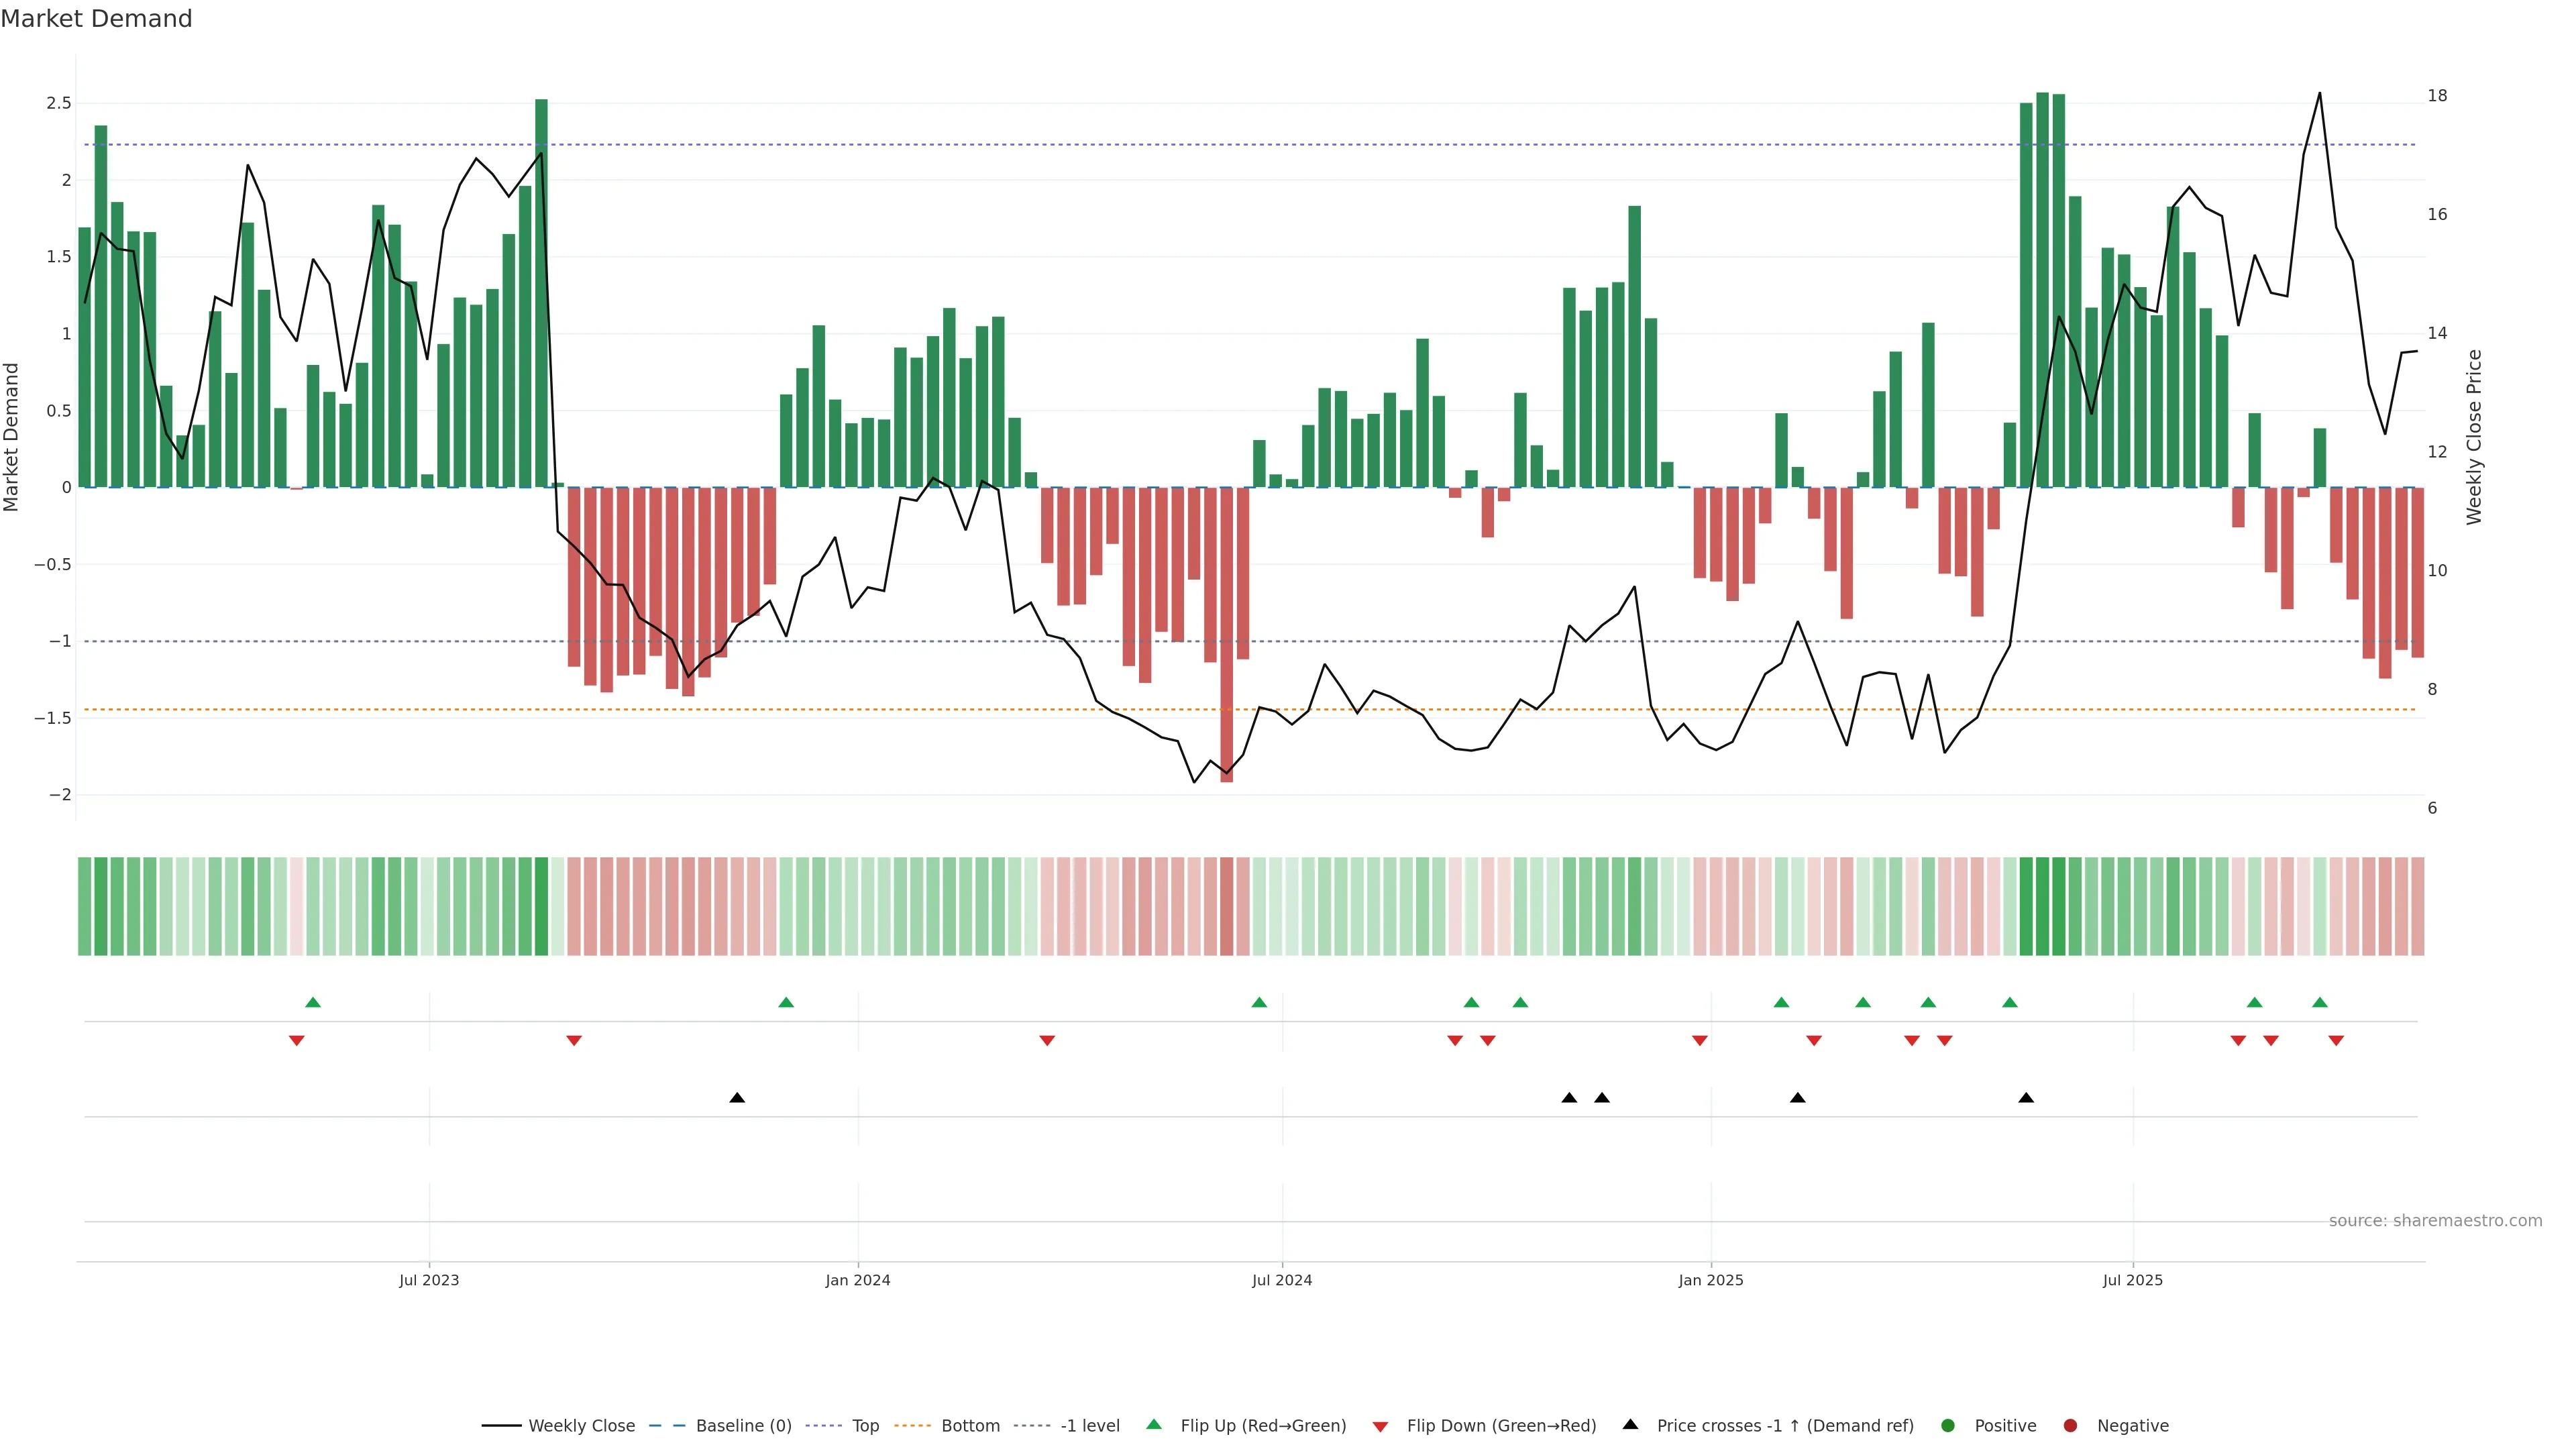This screenshot has width=2576, height=1449.
Task: Click the red Negative legend circle
Action: click(x=2070, y=1426)
